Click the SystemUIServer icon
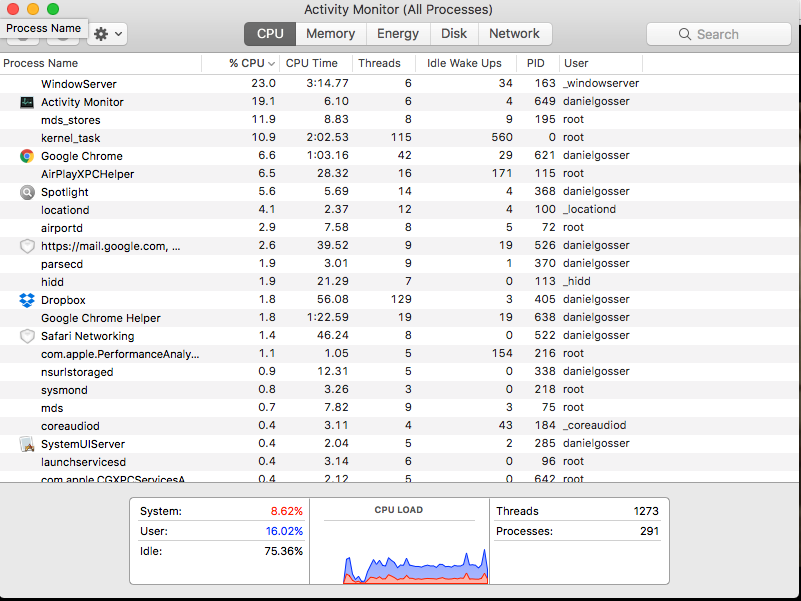This screenshot has width=801, height=601. tap(27, 444)
